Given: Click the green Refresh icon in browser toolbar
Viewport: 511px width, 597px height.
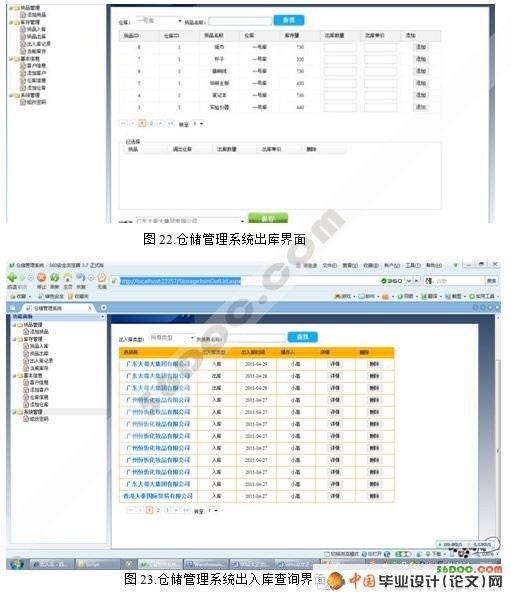Looking at the screenshot, I should coord(54,278).
